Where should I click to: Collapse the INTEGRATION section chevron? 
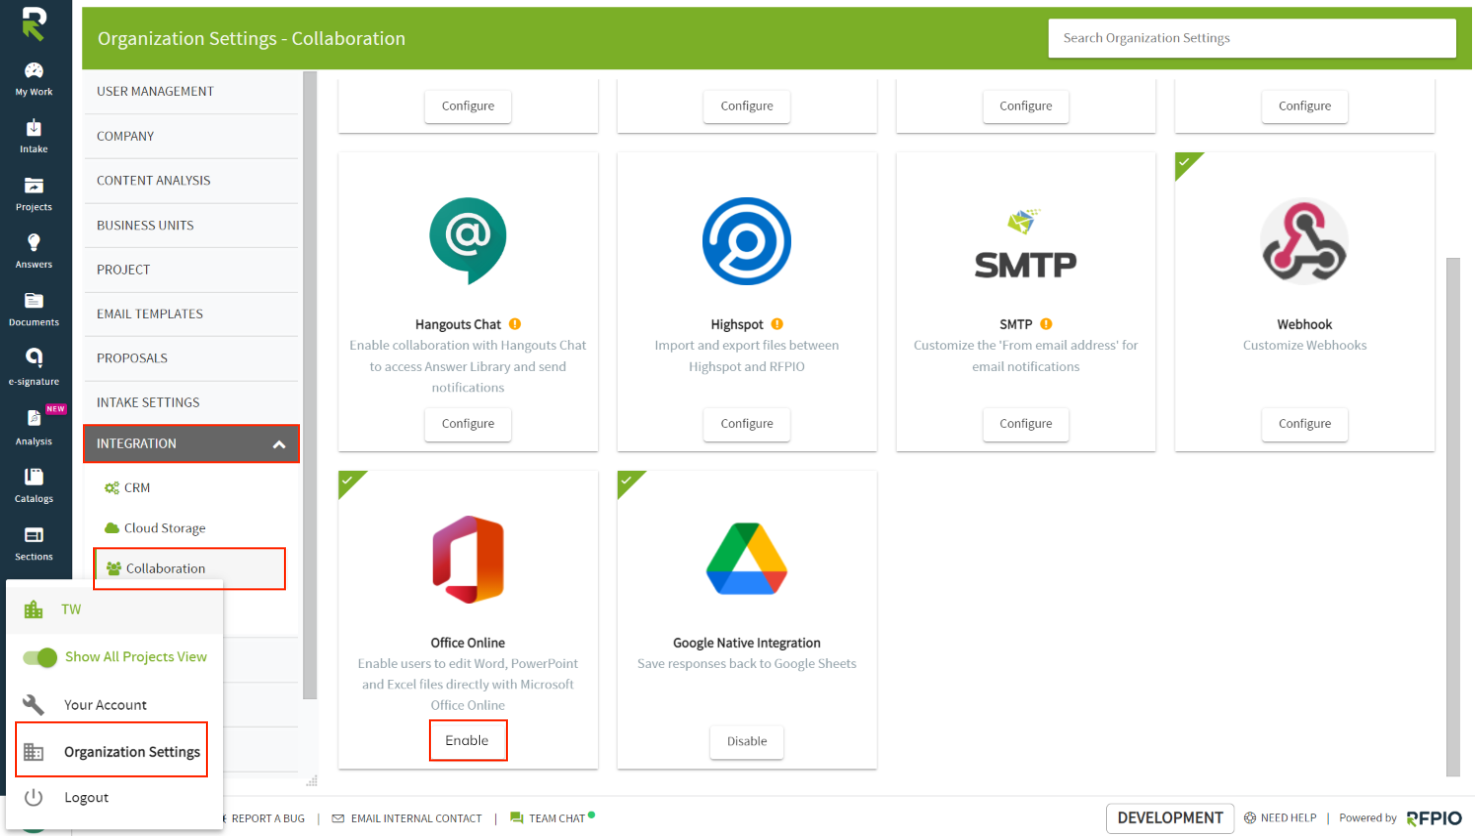click(x=279, y=444)
